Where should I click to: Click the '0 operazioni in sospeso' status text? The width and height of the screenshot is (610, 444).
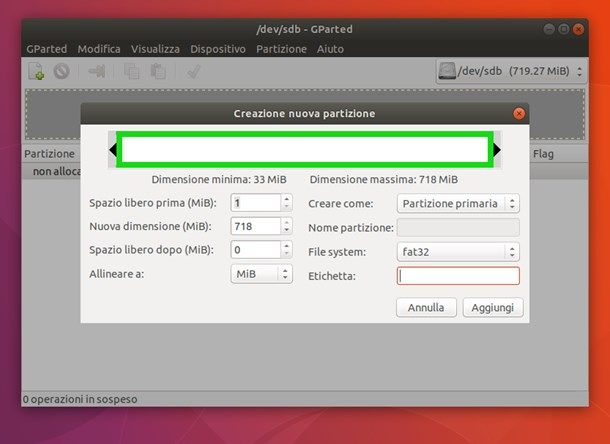[x=80, y=399]
